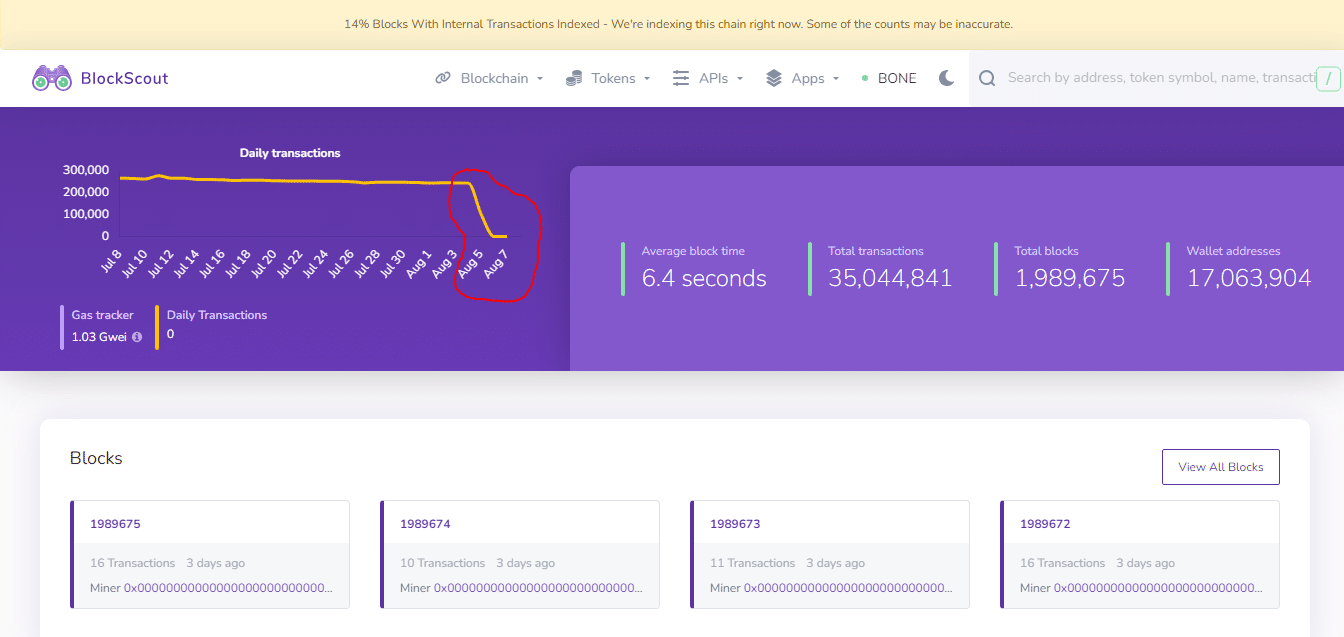Click the indexing notice banner text

678,24
